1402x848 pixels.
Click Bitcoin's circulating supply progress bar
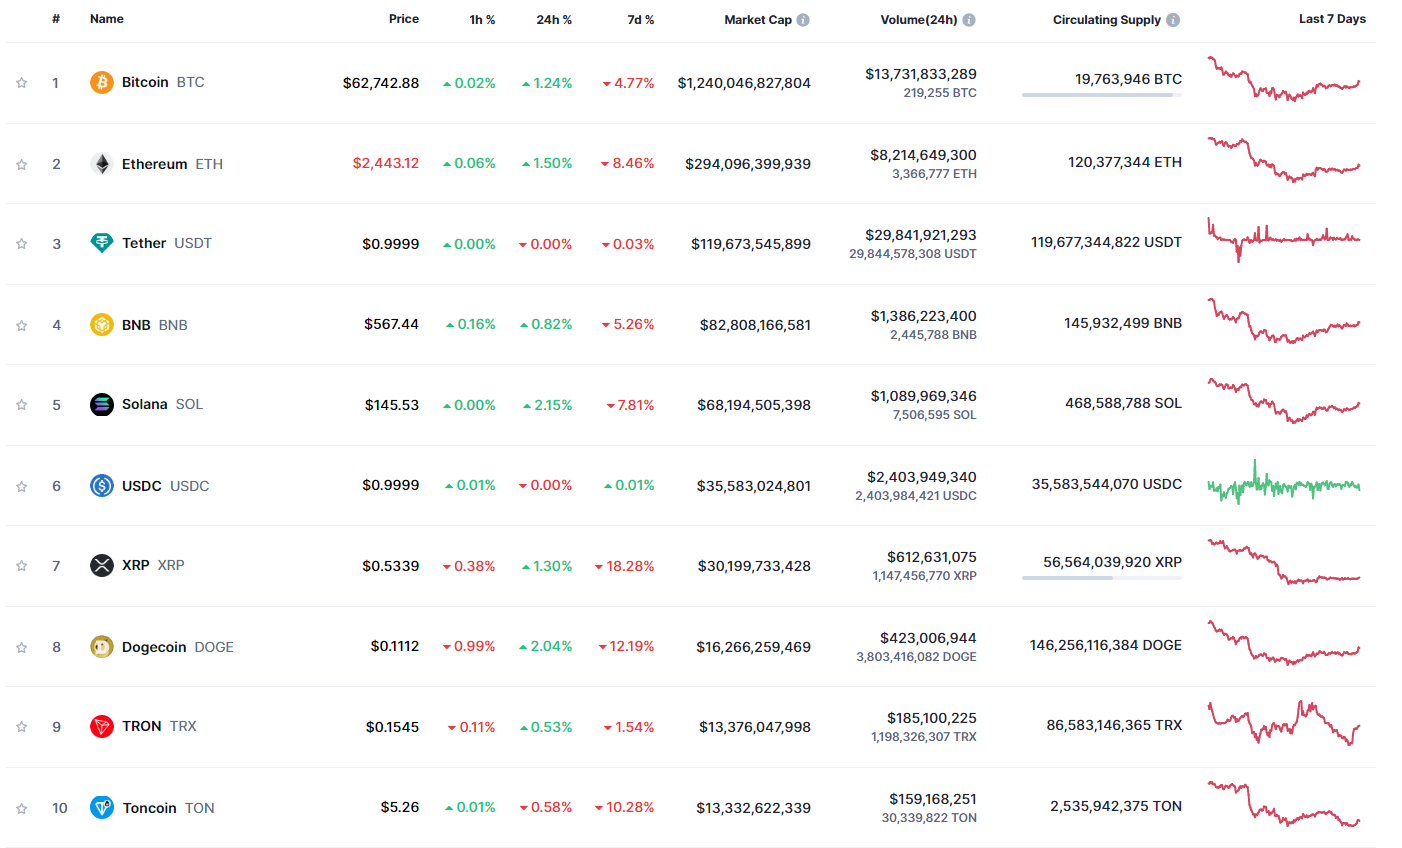1102,95
